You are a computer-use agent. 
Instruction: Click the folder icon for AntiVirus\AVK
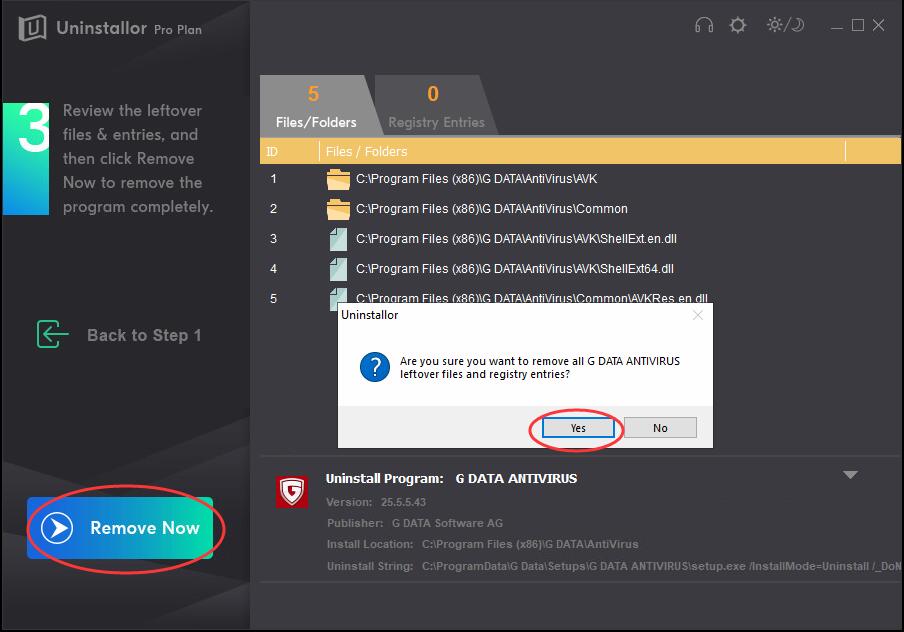click(x=338, y=179)
